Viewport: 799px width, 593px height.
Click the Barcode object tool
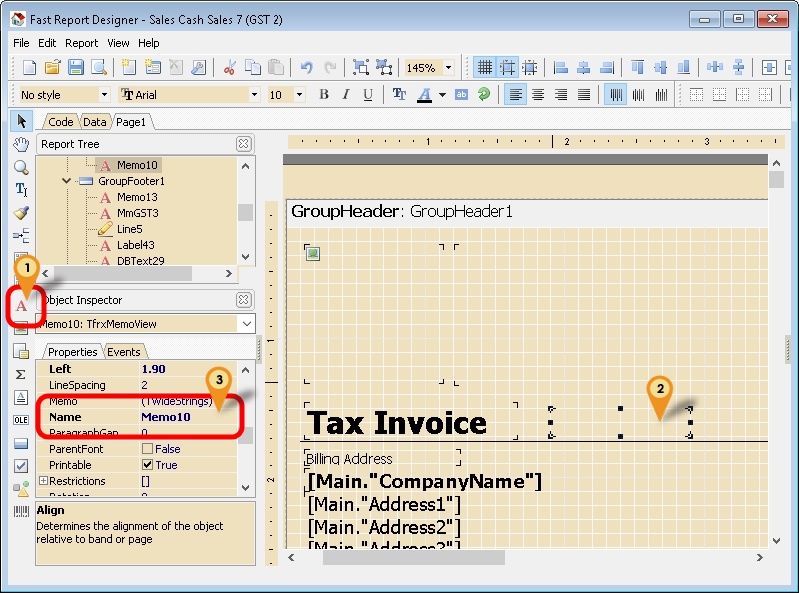21,512
